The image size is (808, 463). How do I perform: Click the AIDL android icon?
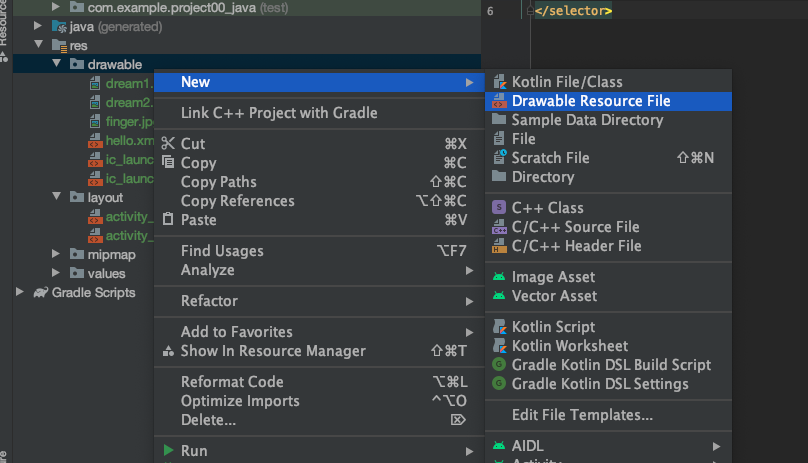(x=499, y=445)
